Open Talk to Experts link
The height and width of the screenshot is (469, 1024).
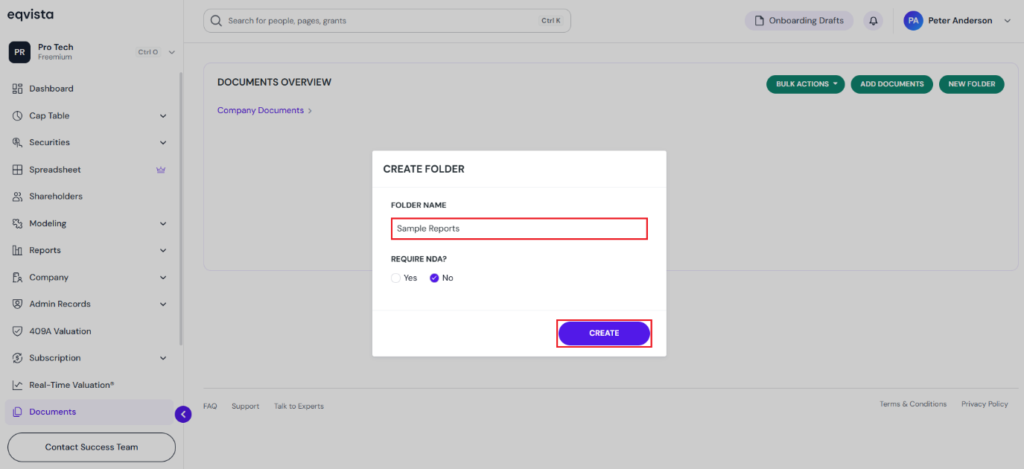pos(298,406)
